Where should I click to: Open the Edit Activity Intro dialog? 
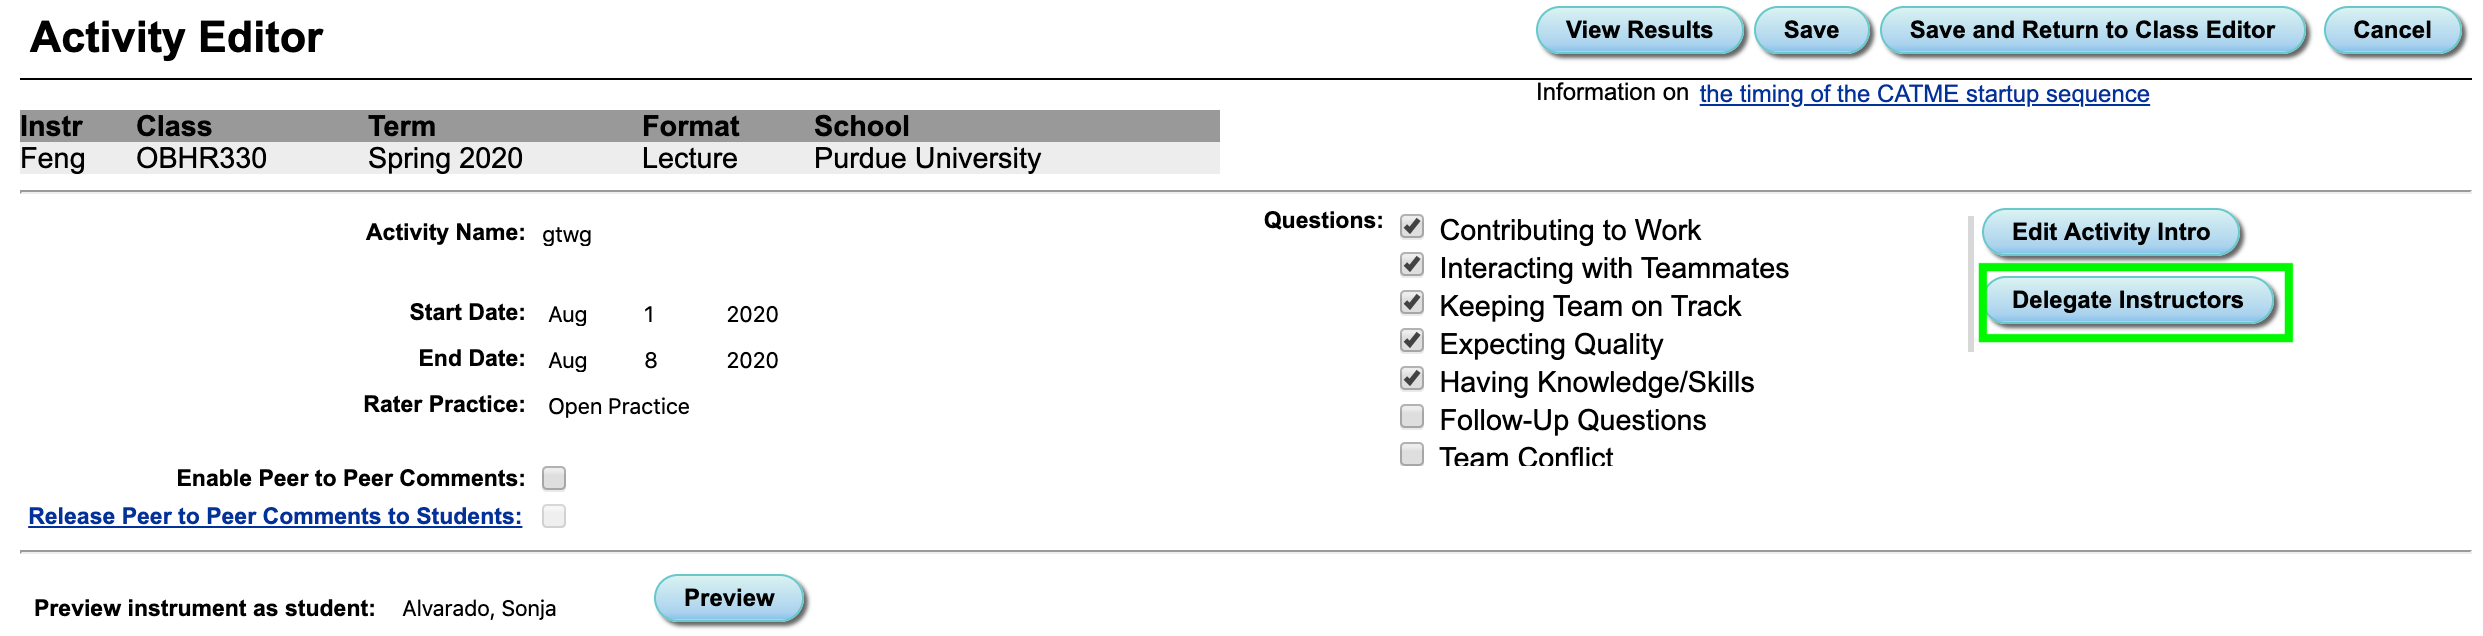coord(2110,231)
